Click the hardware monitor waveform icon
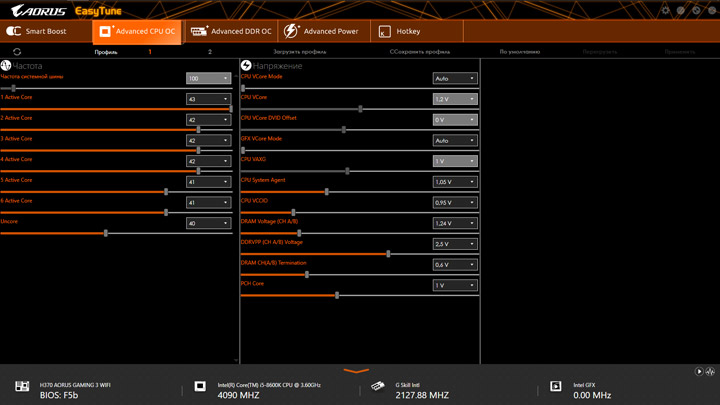Image resolution: width=720 pixels, height=405 pixels. point(710,371)
